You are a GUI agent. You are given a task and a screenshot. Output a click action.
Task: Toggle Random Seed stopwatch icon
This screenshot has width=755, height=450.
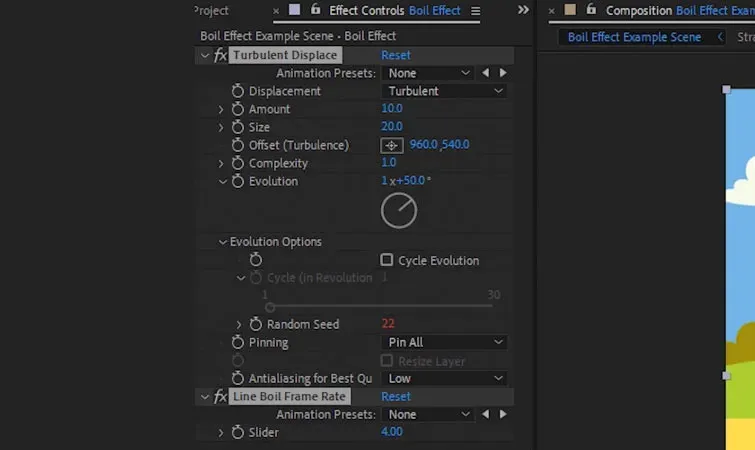(x=256, y=324)
